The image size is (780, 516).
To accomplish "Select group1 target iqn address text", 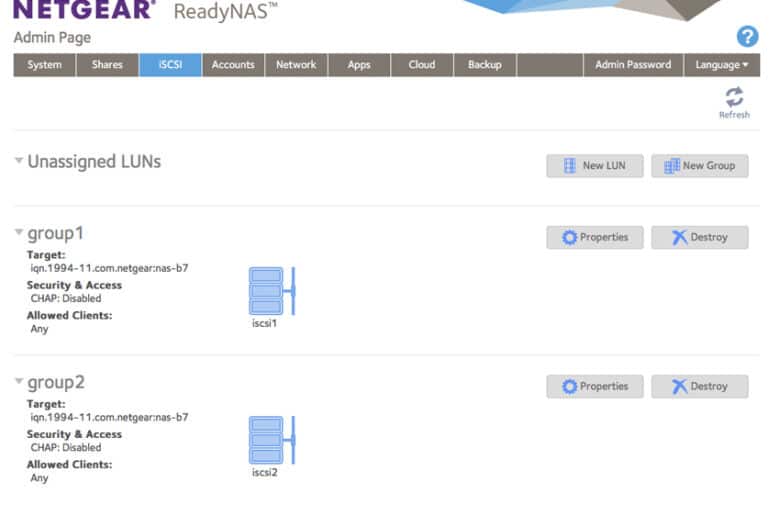I will pos(109,268).
